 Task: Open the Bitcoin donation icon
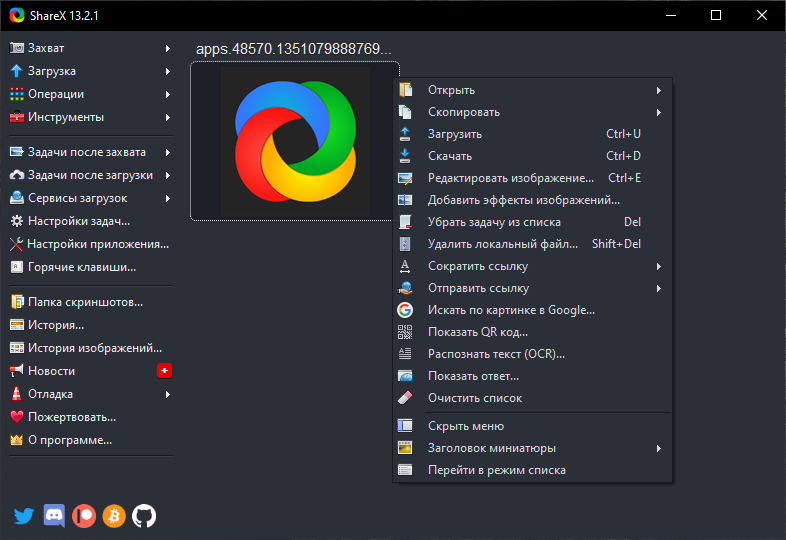pyautogui.click(x=114, y=516)
